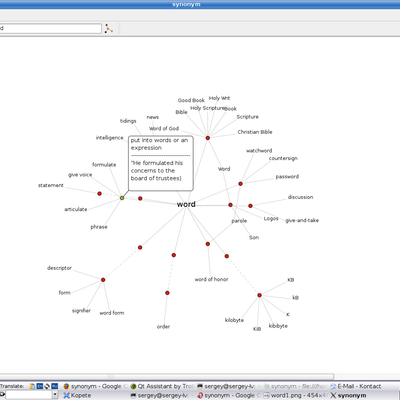400x400 pixels.
Task: Click the horizontal scrollbar under the graph
Action: click(167, 377)
